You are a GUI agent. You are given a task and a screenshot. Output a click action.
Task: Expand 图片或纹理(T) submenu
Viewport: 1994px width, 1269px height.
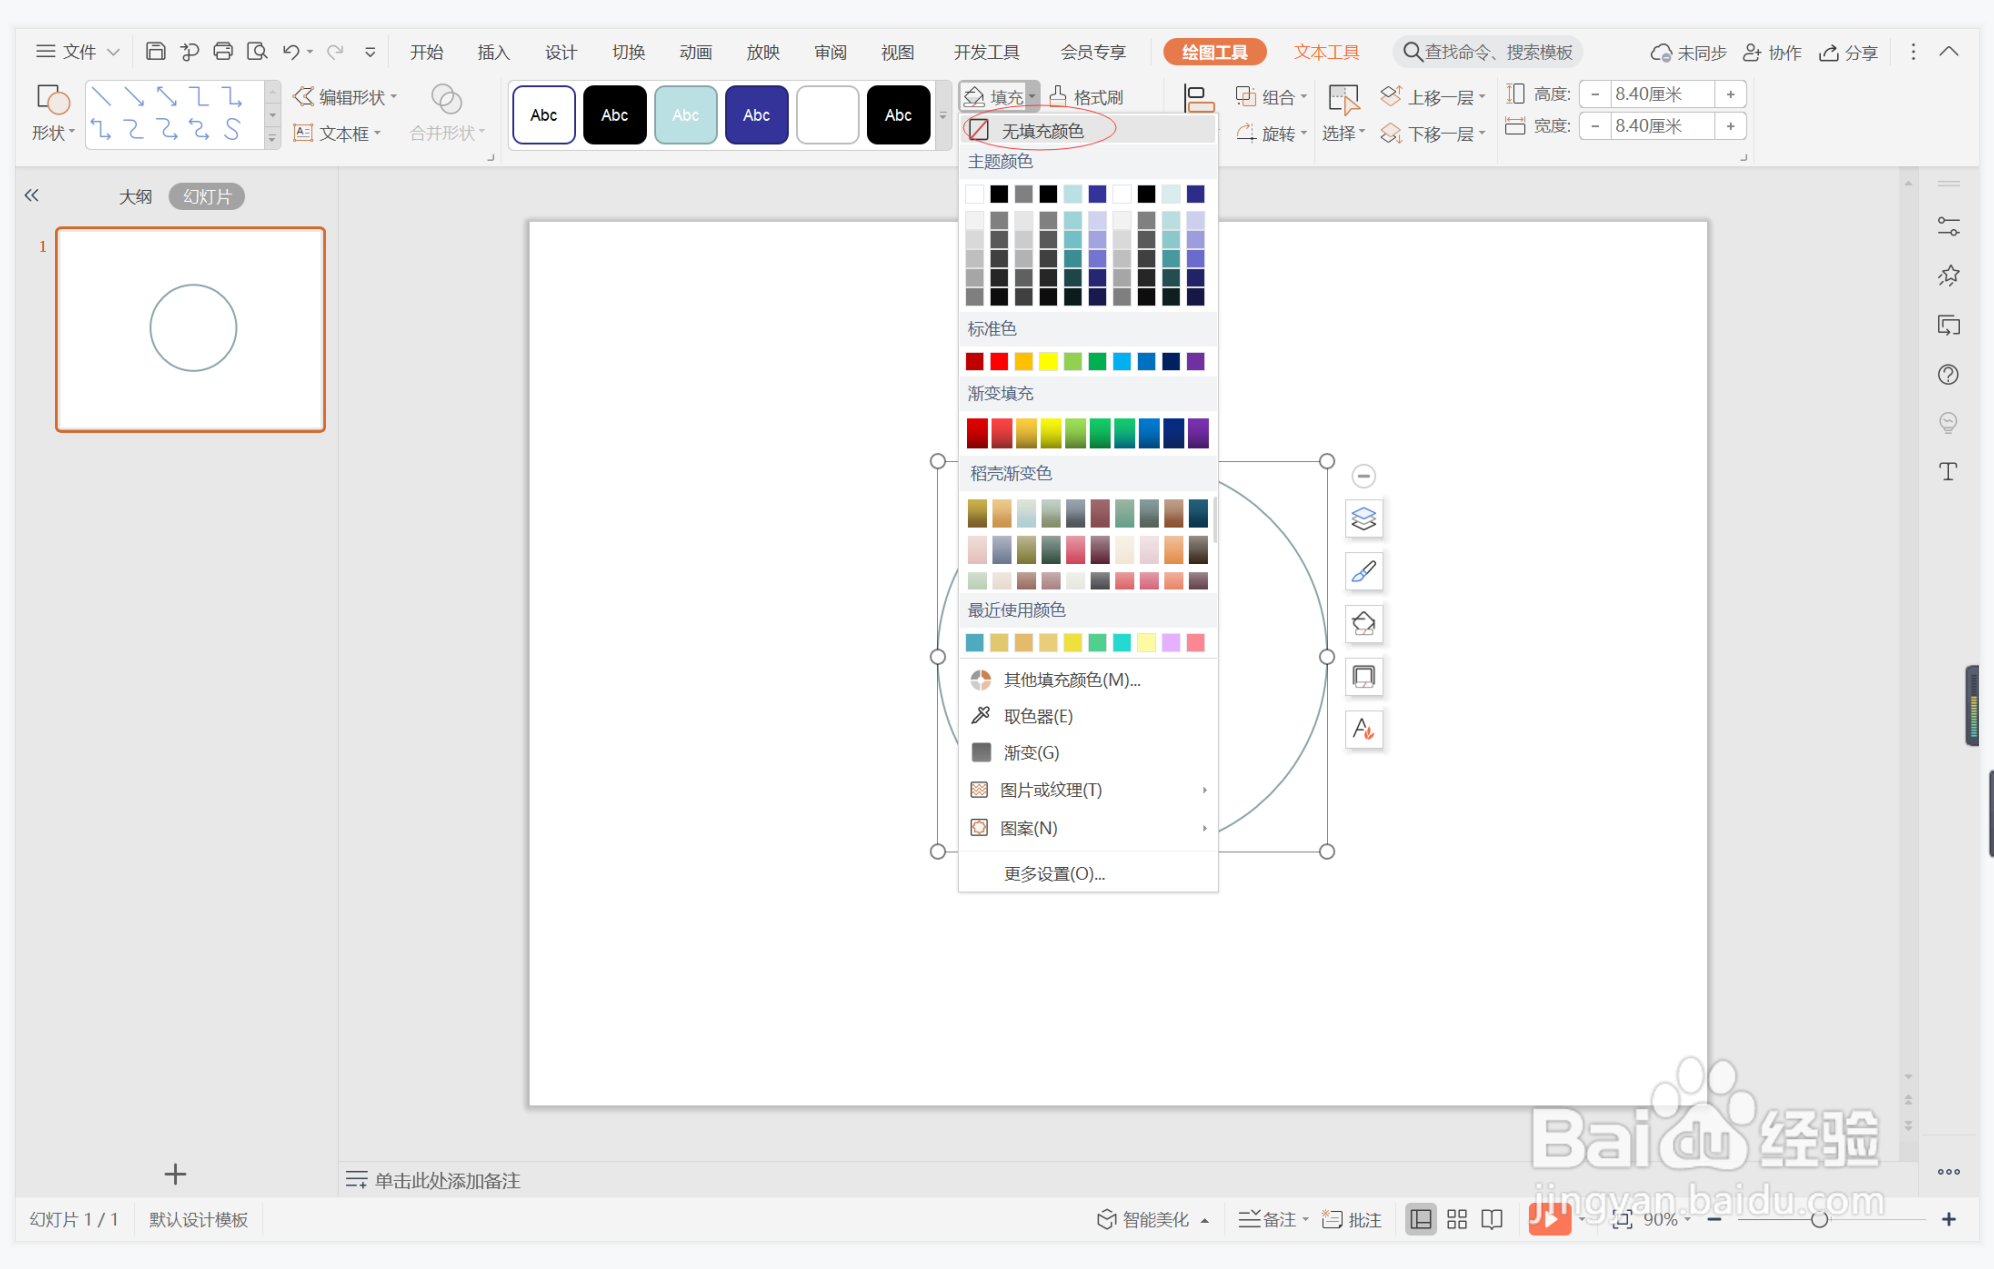pos(1088,790)
